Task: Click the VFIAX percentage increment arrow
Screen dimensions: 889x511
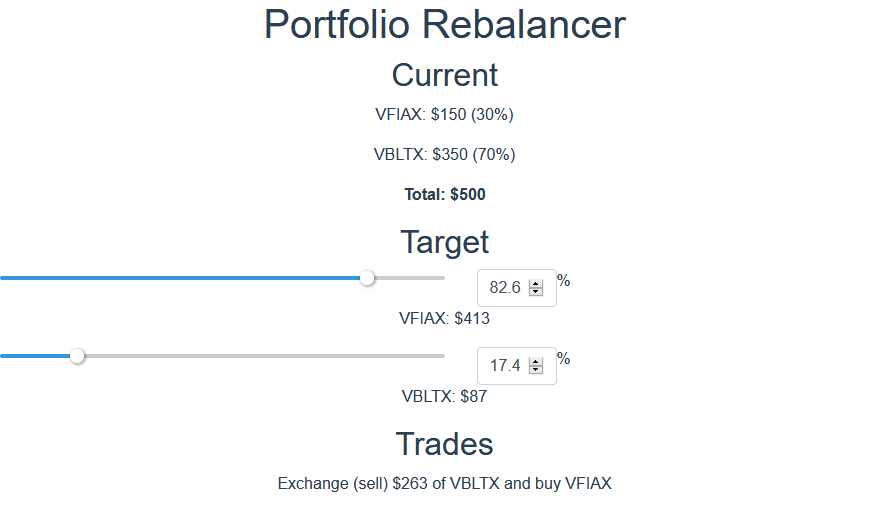Action: tap(536, 284)
